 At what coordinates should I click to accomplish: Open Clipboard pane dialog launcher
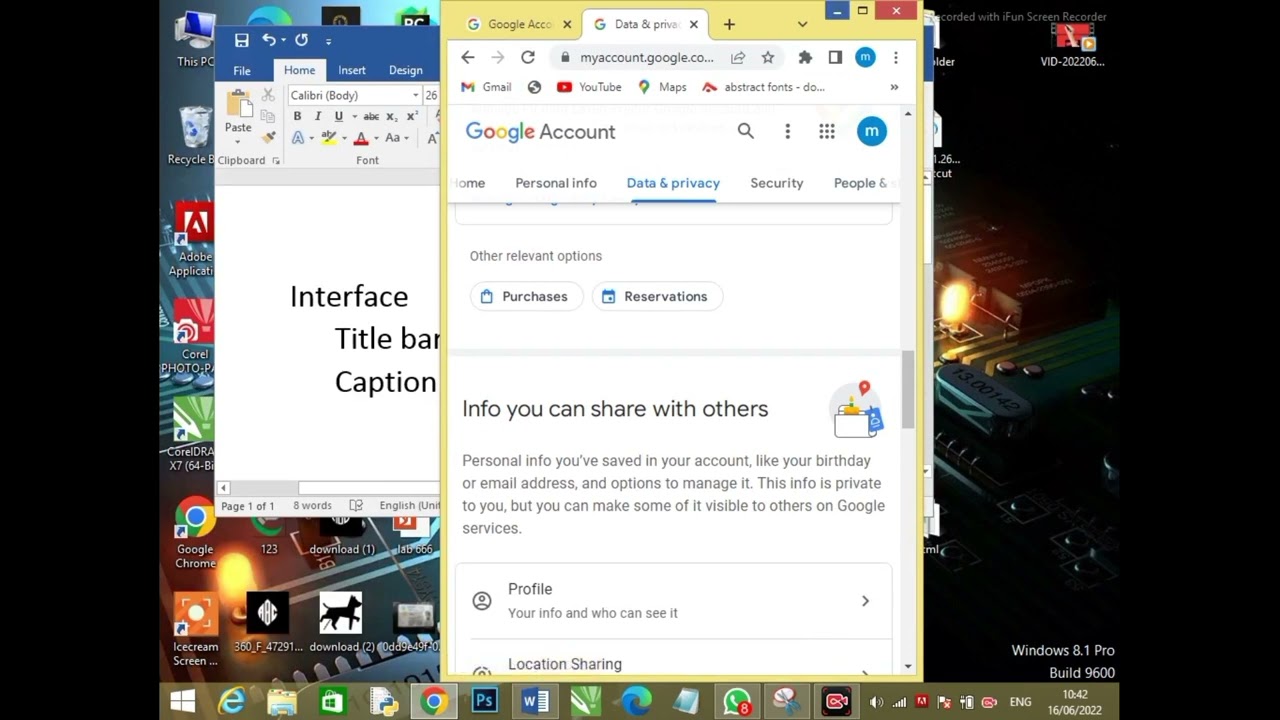tap(276, 160)
